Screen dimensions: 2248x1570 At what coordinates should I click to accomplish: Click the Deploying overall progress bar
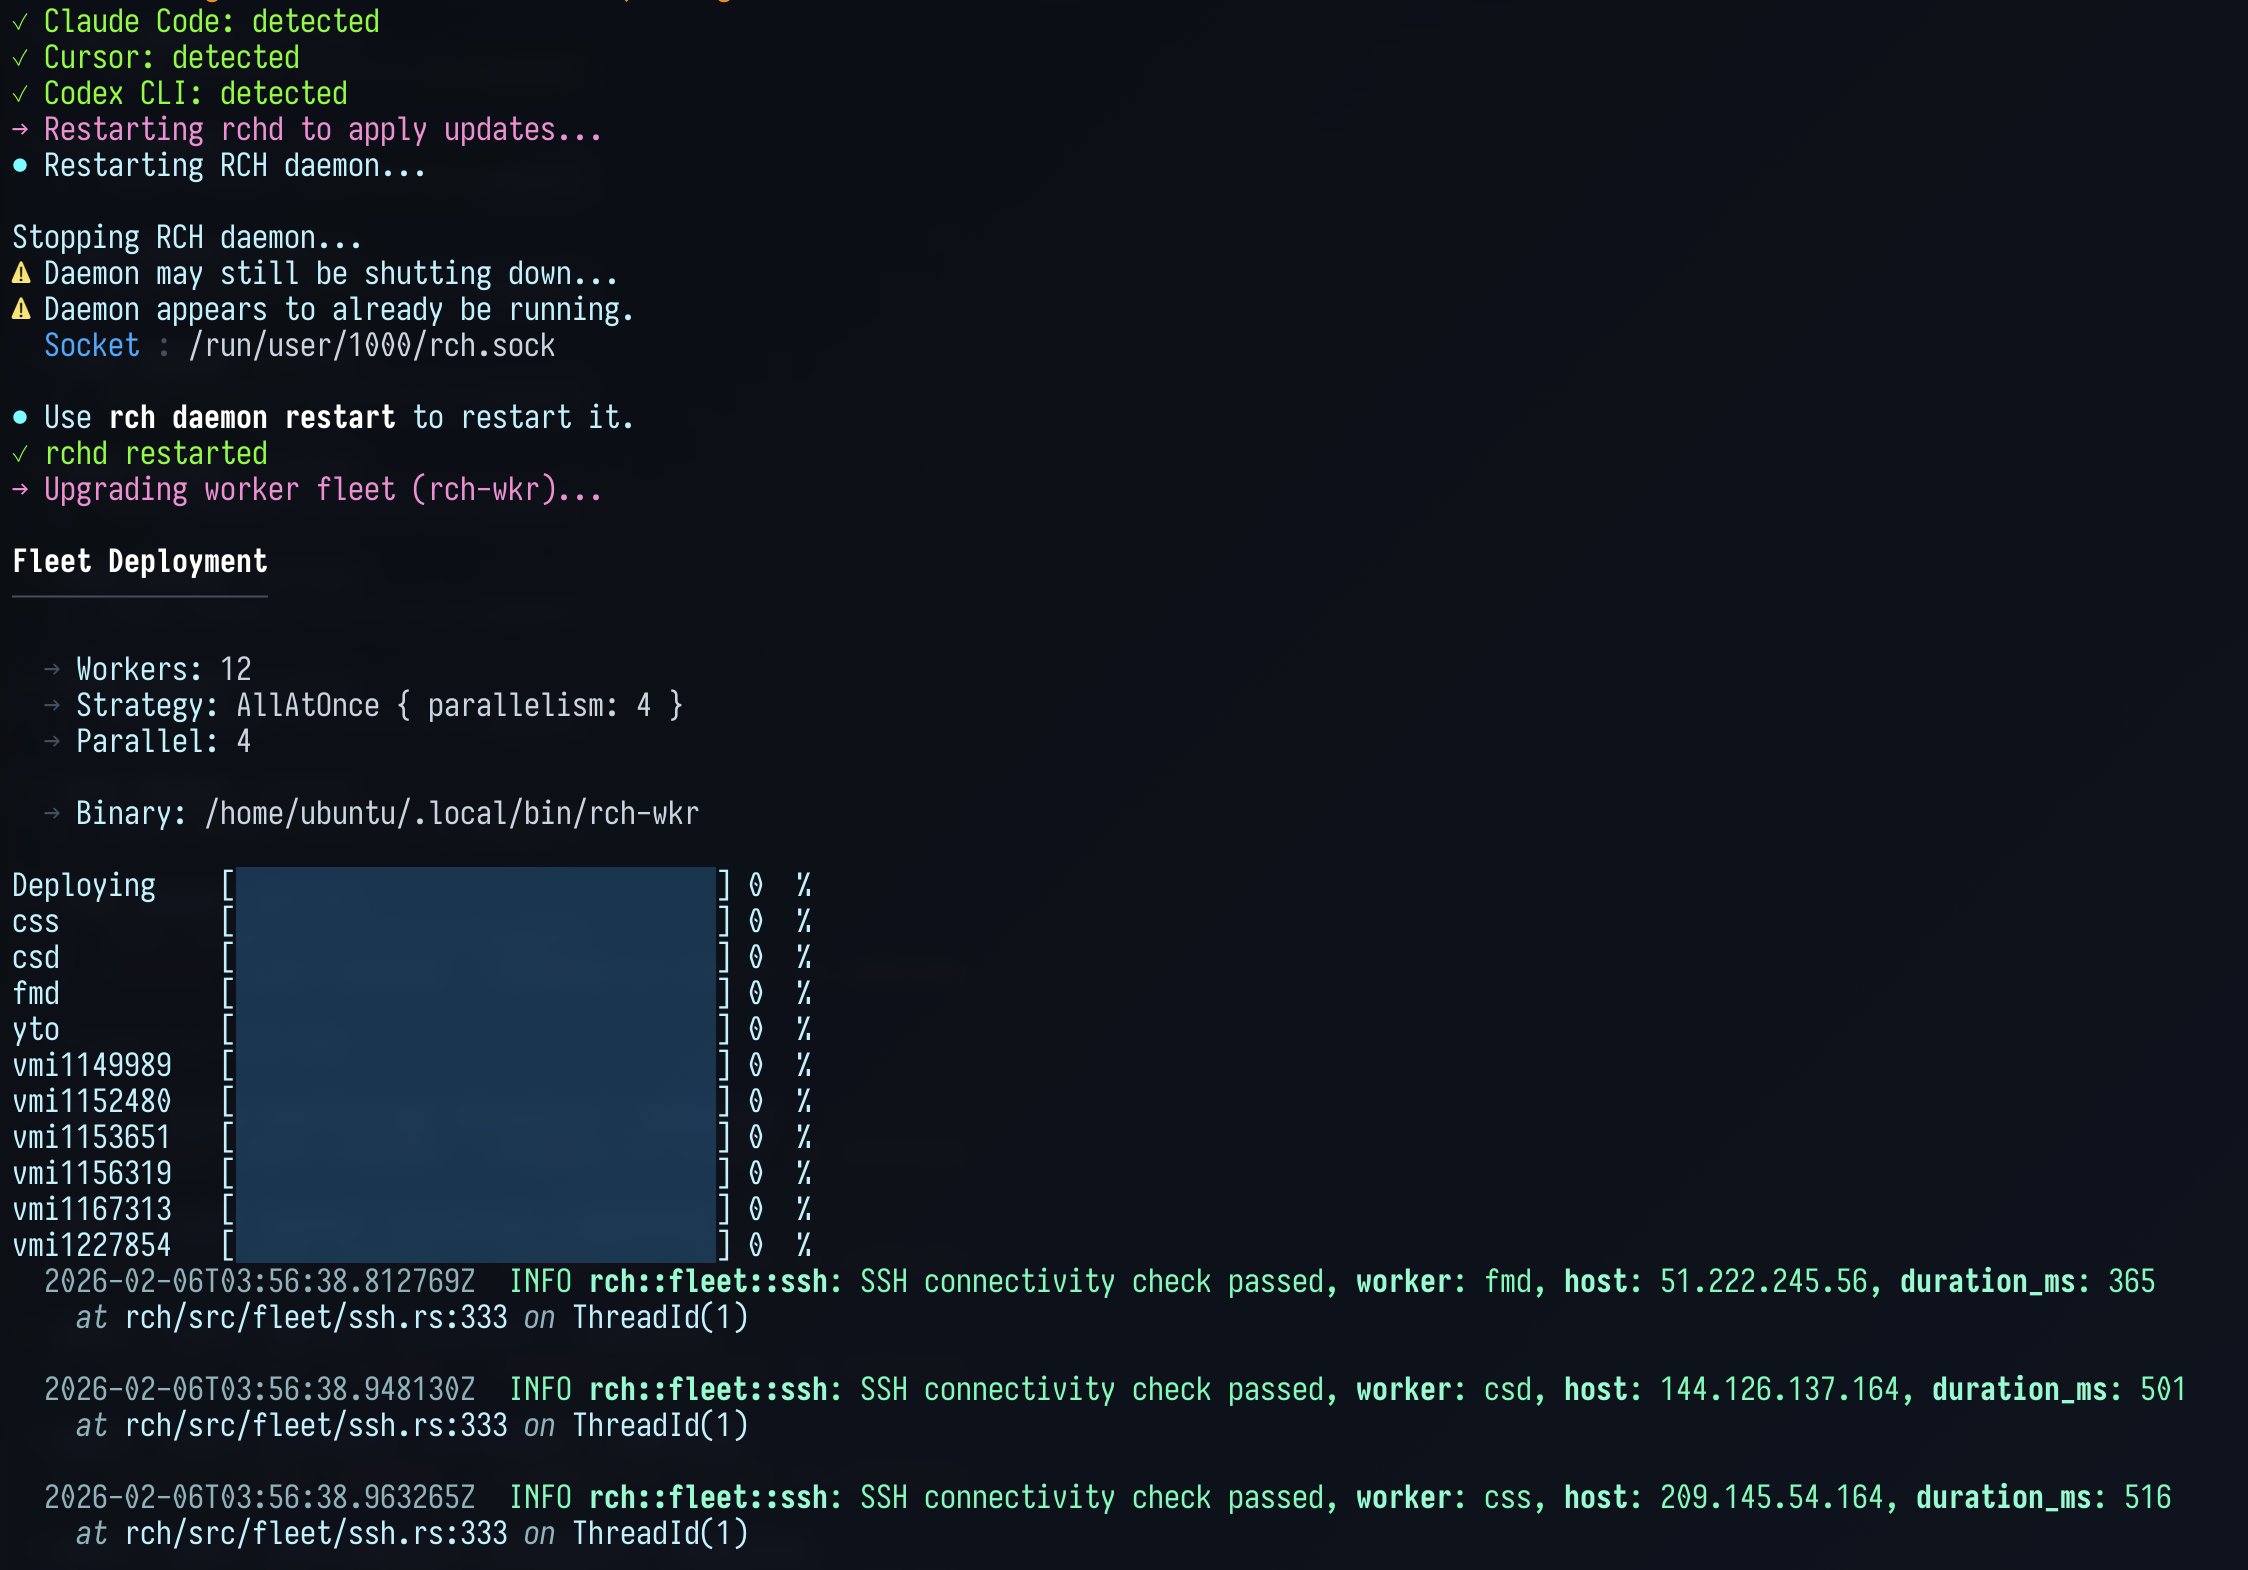476,885
